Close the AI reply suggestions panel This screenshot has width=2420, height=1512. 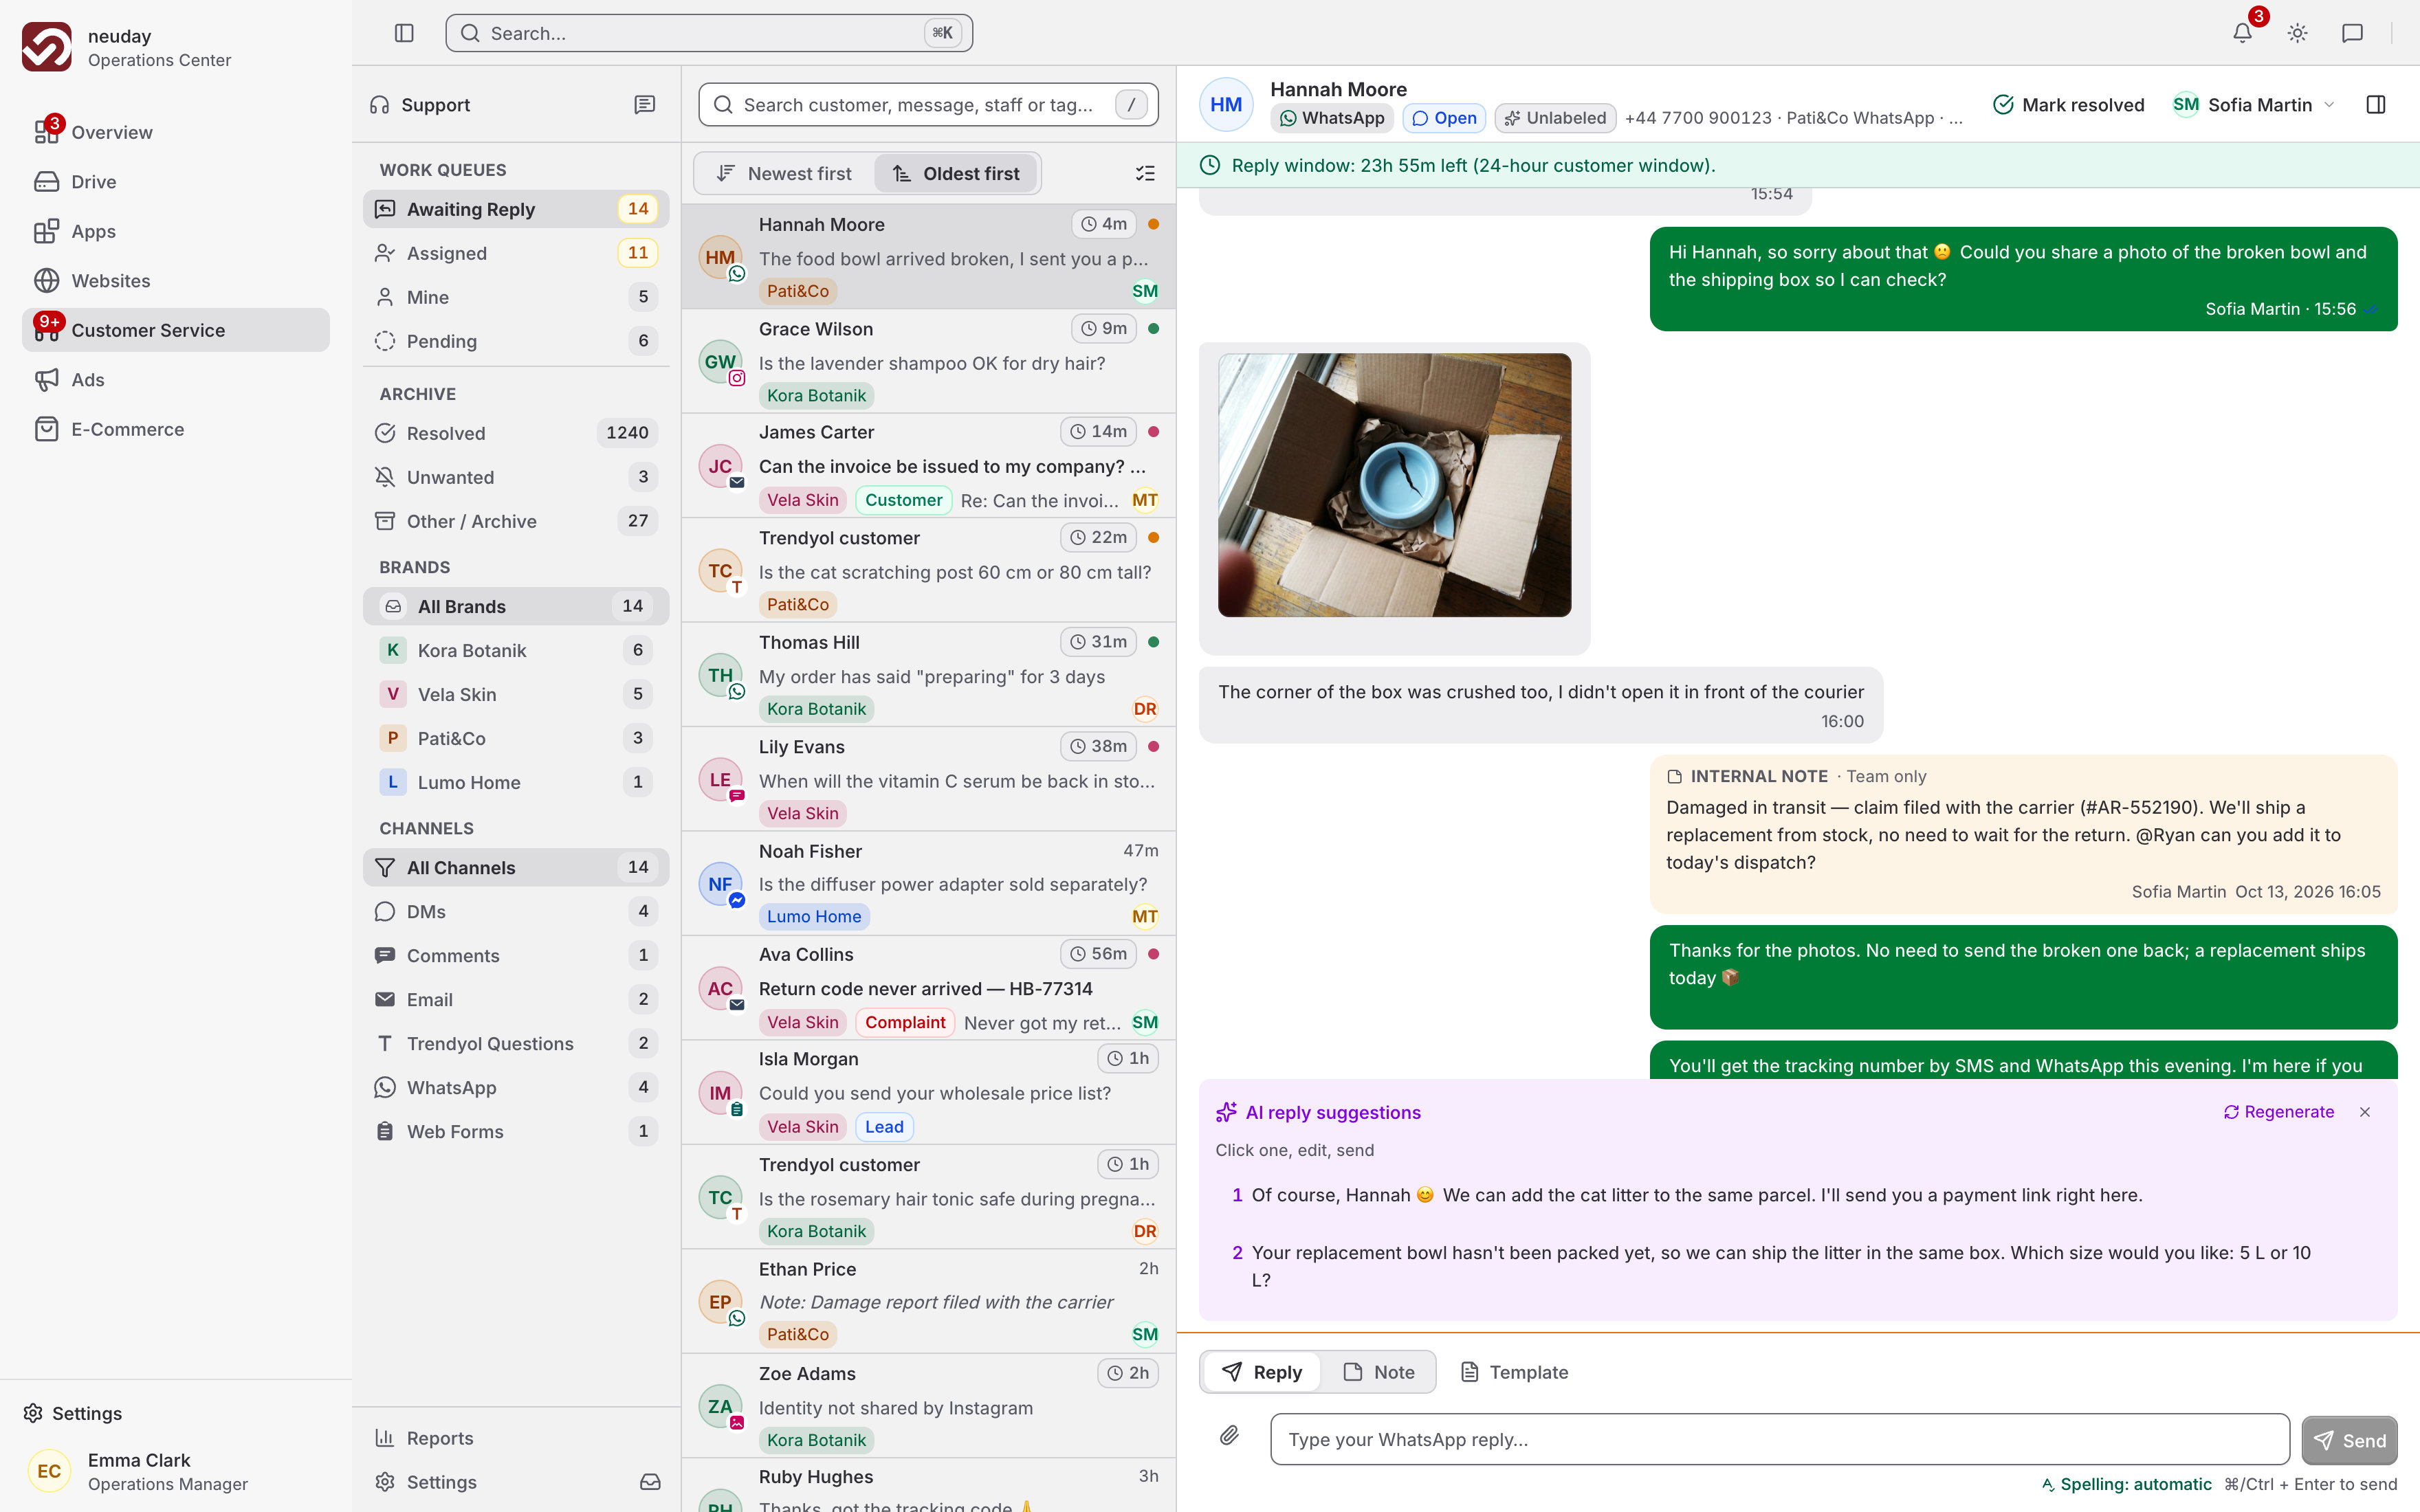coord(2365,1112)
